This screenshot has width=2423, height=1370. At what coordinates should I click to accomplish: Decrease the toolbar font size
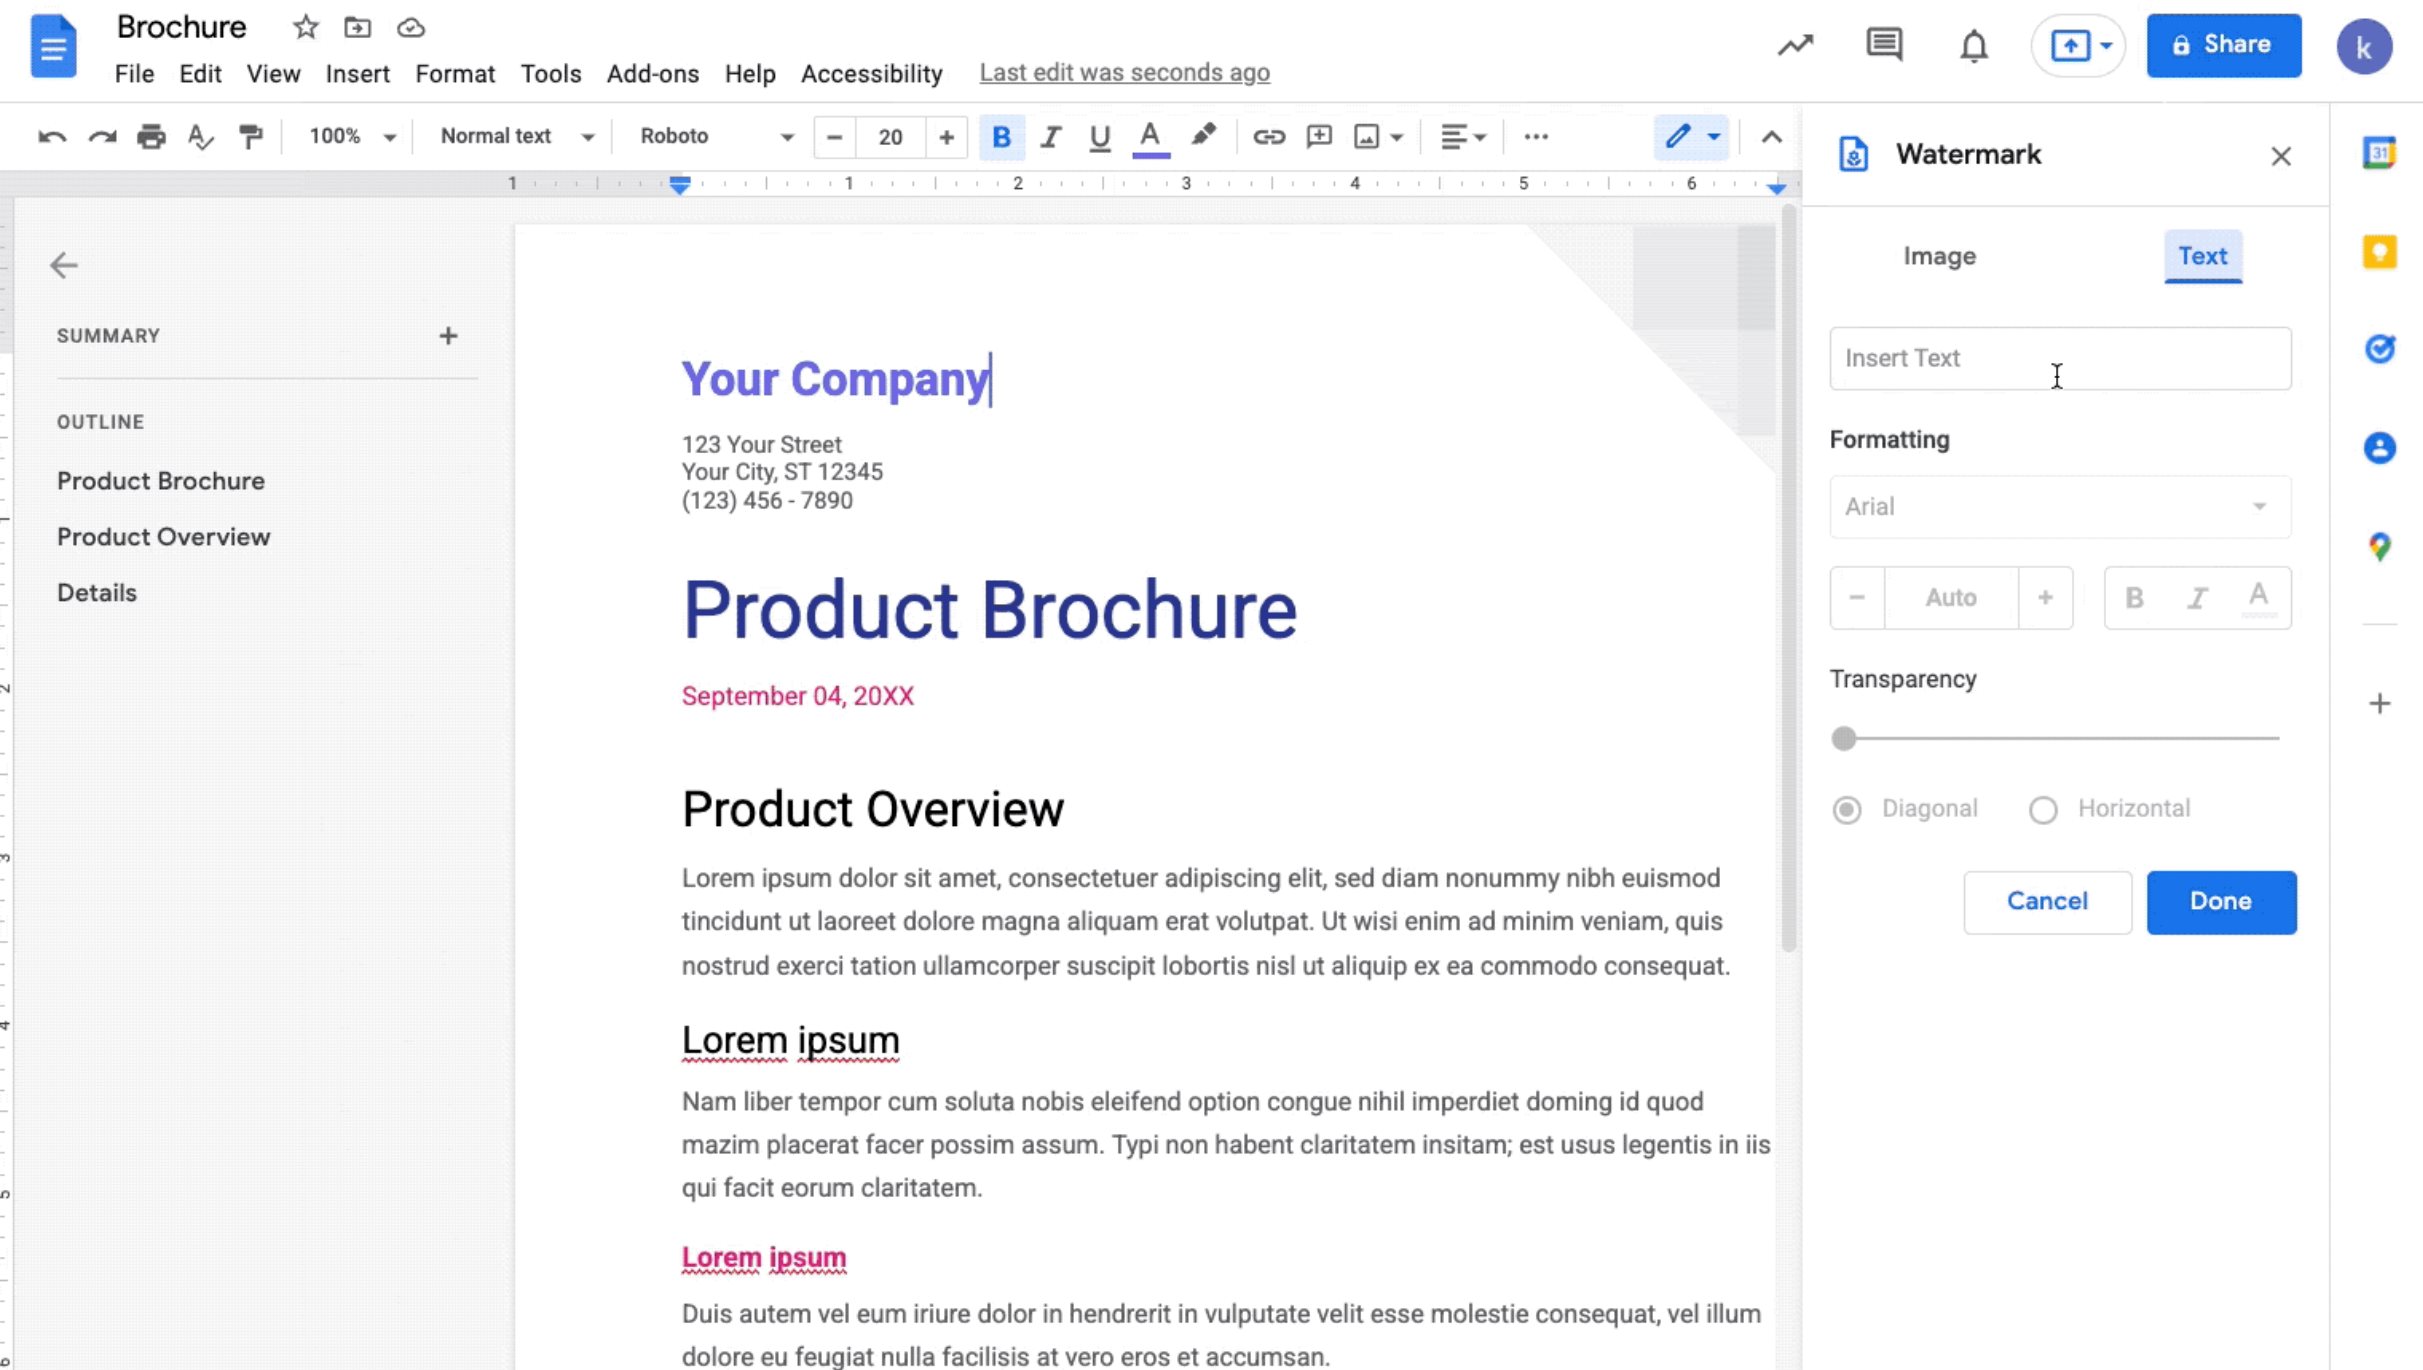tap(835, 137)
